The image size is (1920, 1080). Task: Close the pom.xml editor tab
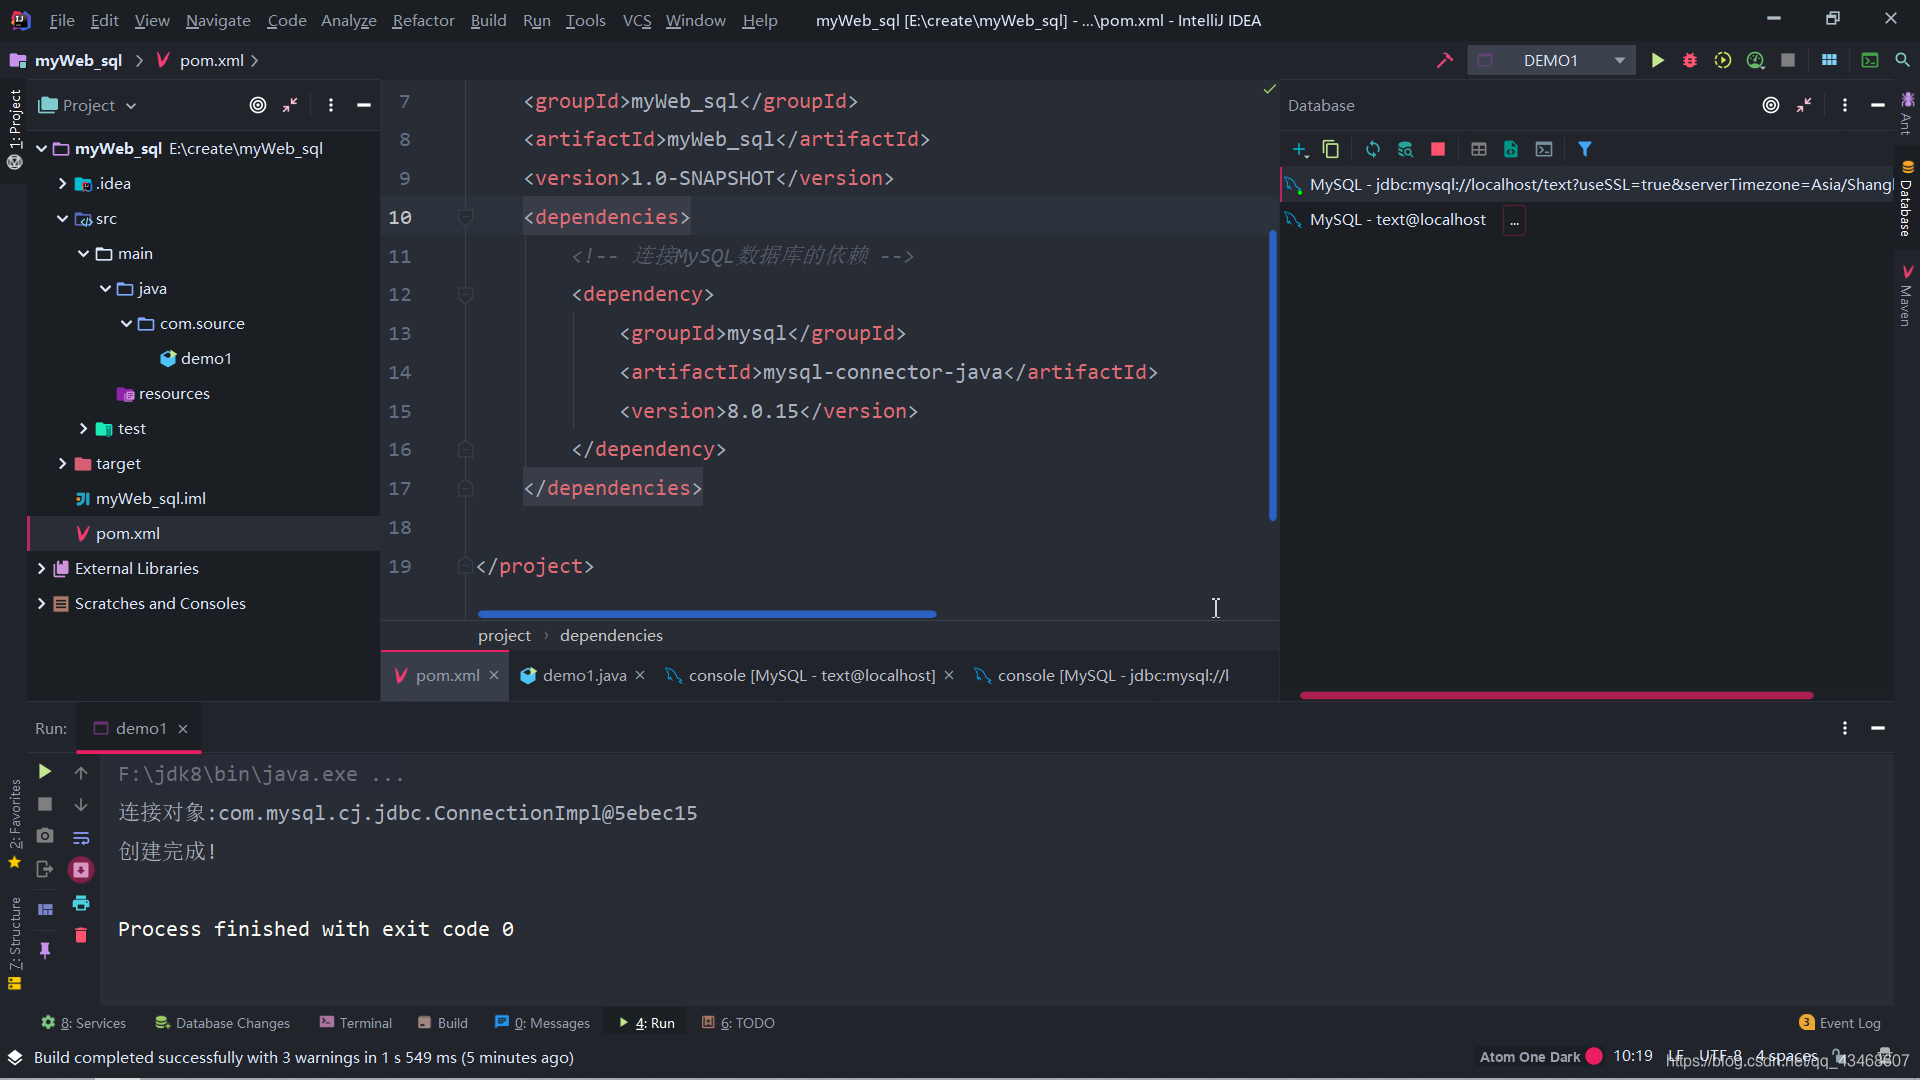[494, 676]
